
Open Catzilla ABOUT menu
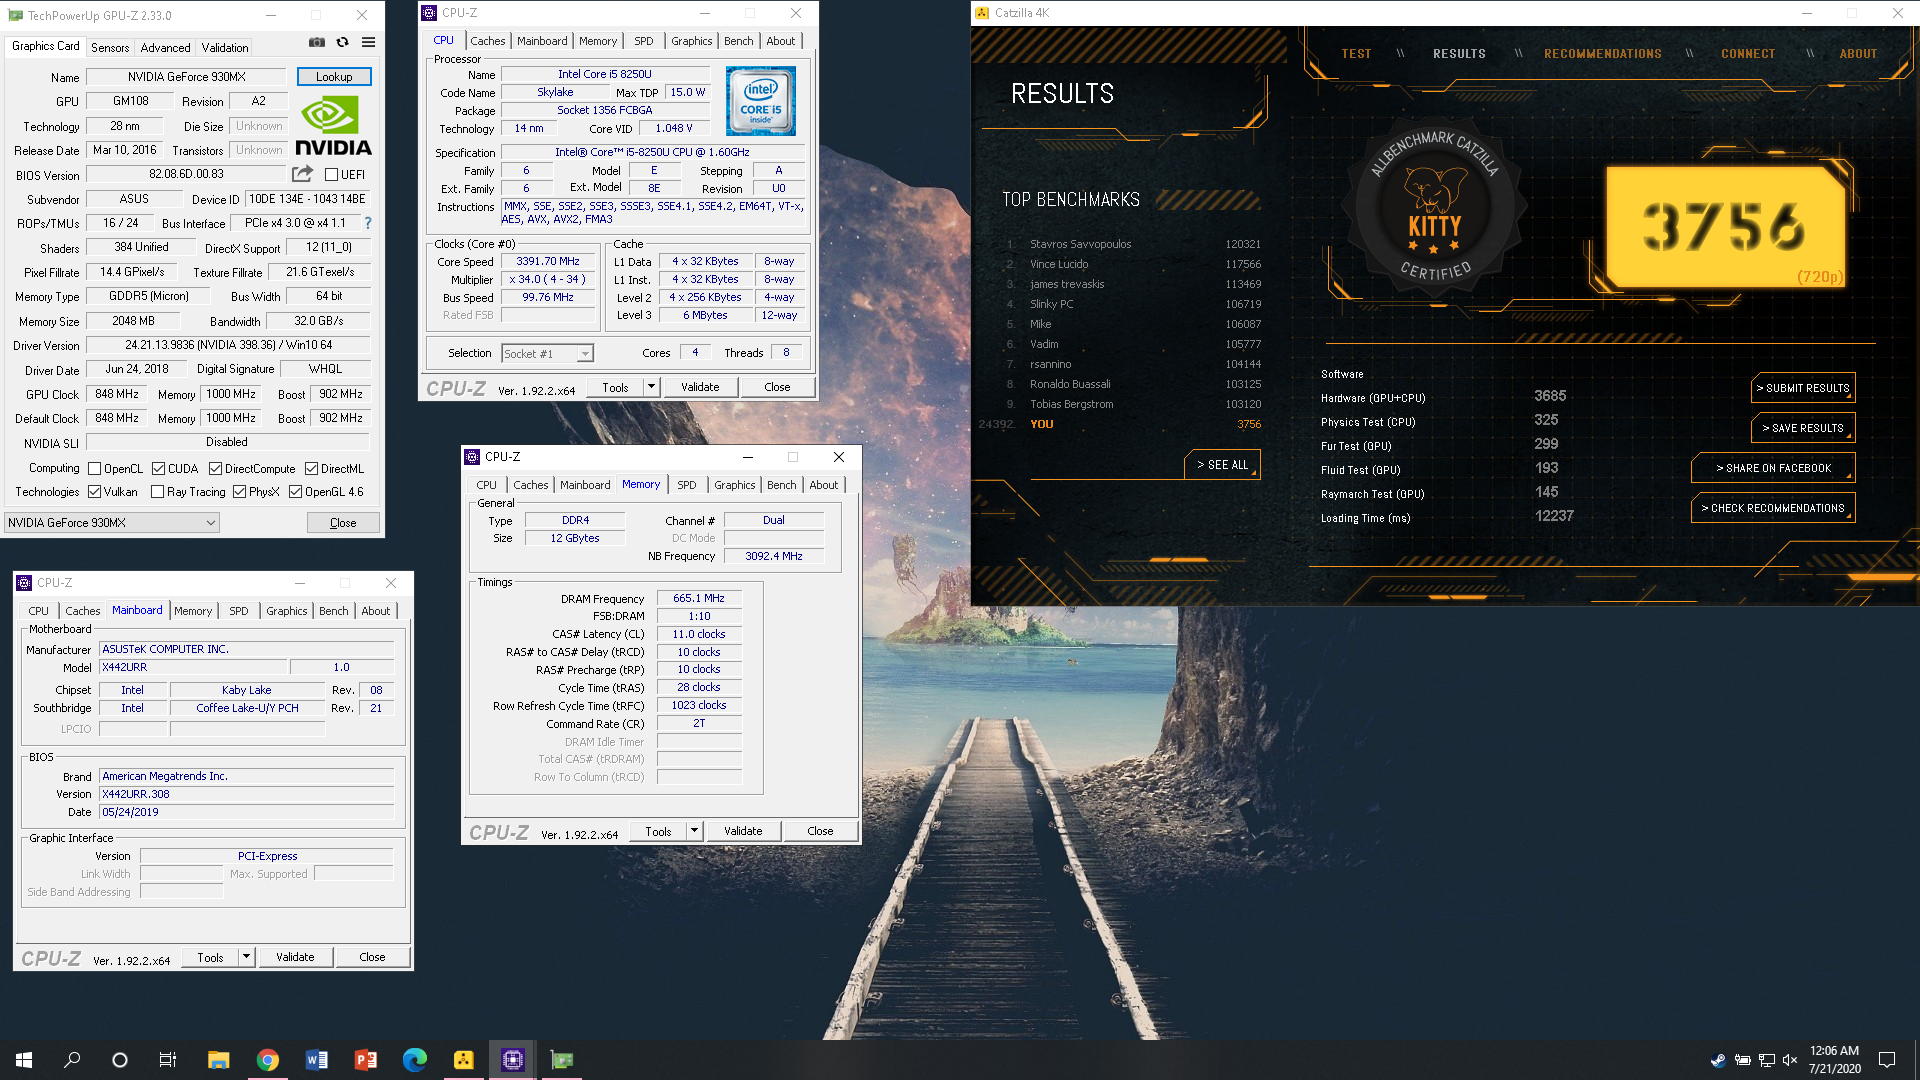pos(1858,54)
